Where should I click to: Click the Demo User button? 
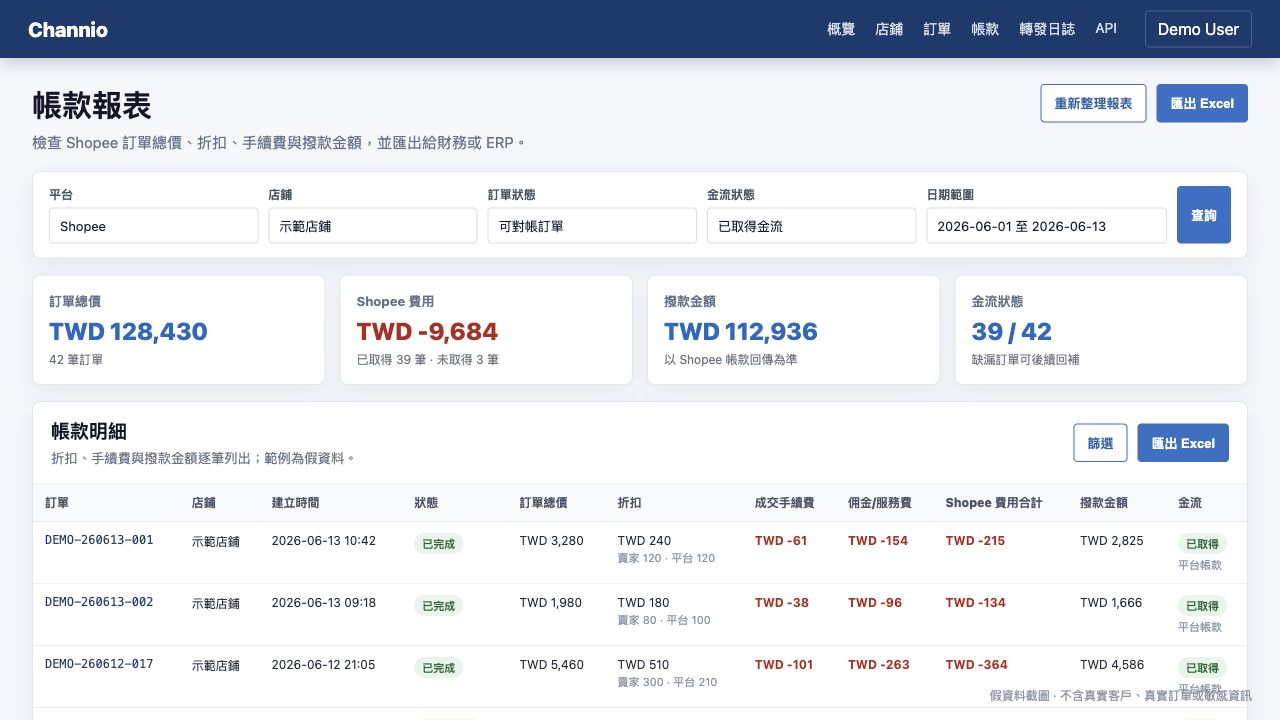point(1198,29)
